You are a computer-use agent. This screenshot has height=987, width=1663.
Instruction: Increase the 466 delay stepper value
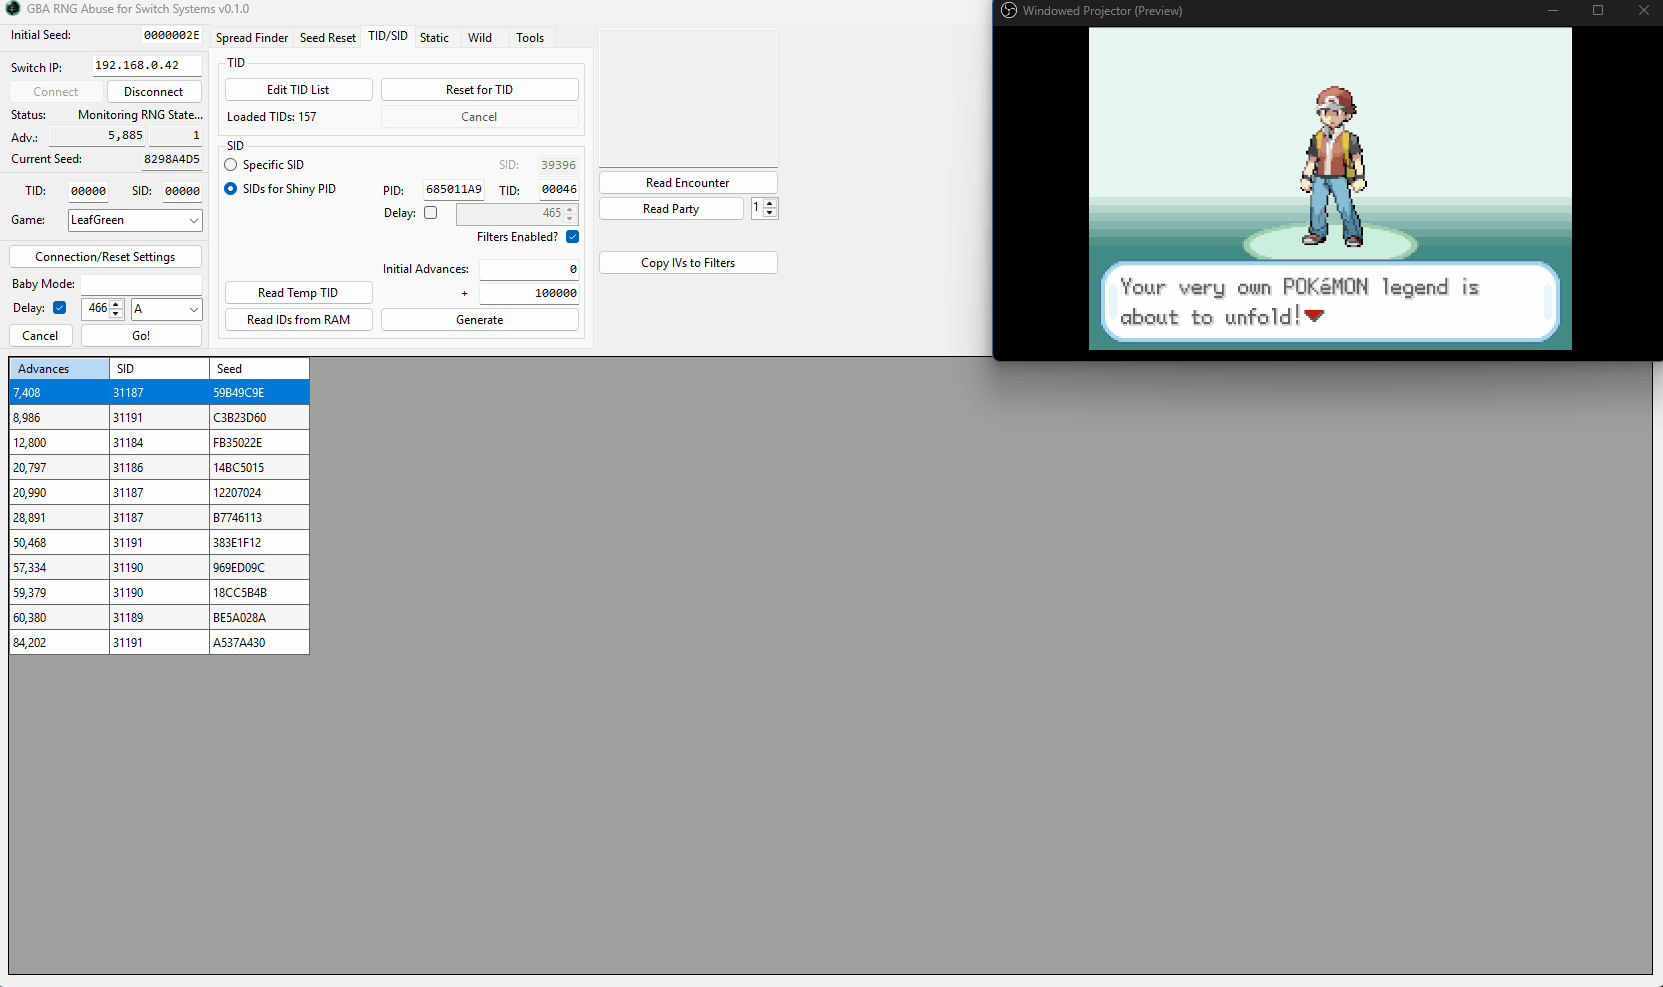[x=116, y=304]
